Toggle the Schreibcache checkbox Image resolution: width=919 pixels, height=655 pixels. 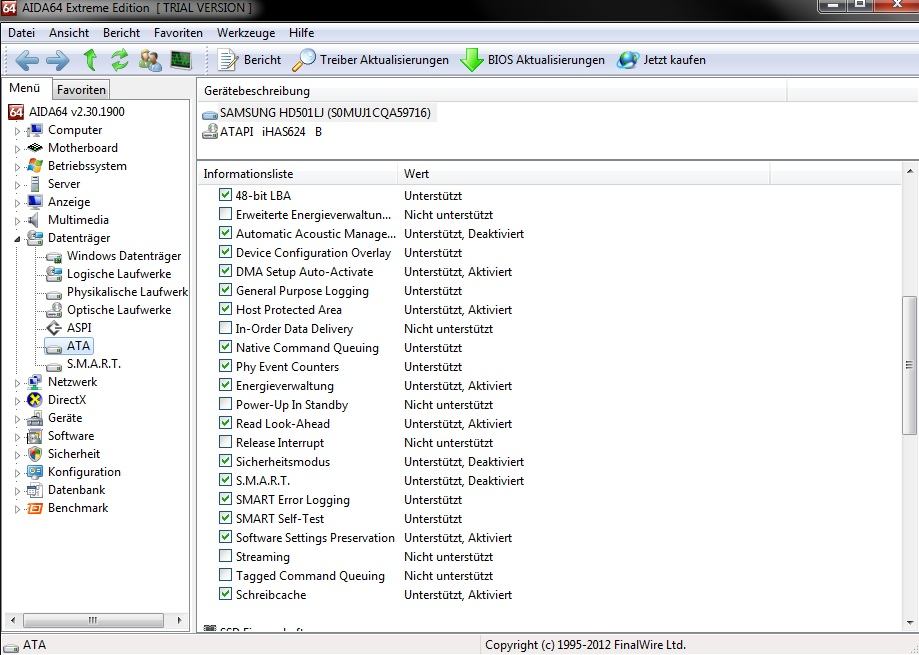click(225, 593)
